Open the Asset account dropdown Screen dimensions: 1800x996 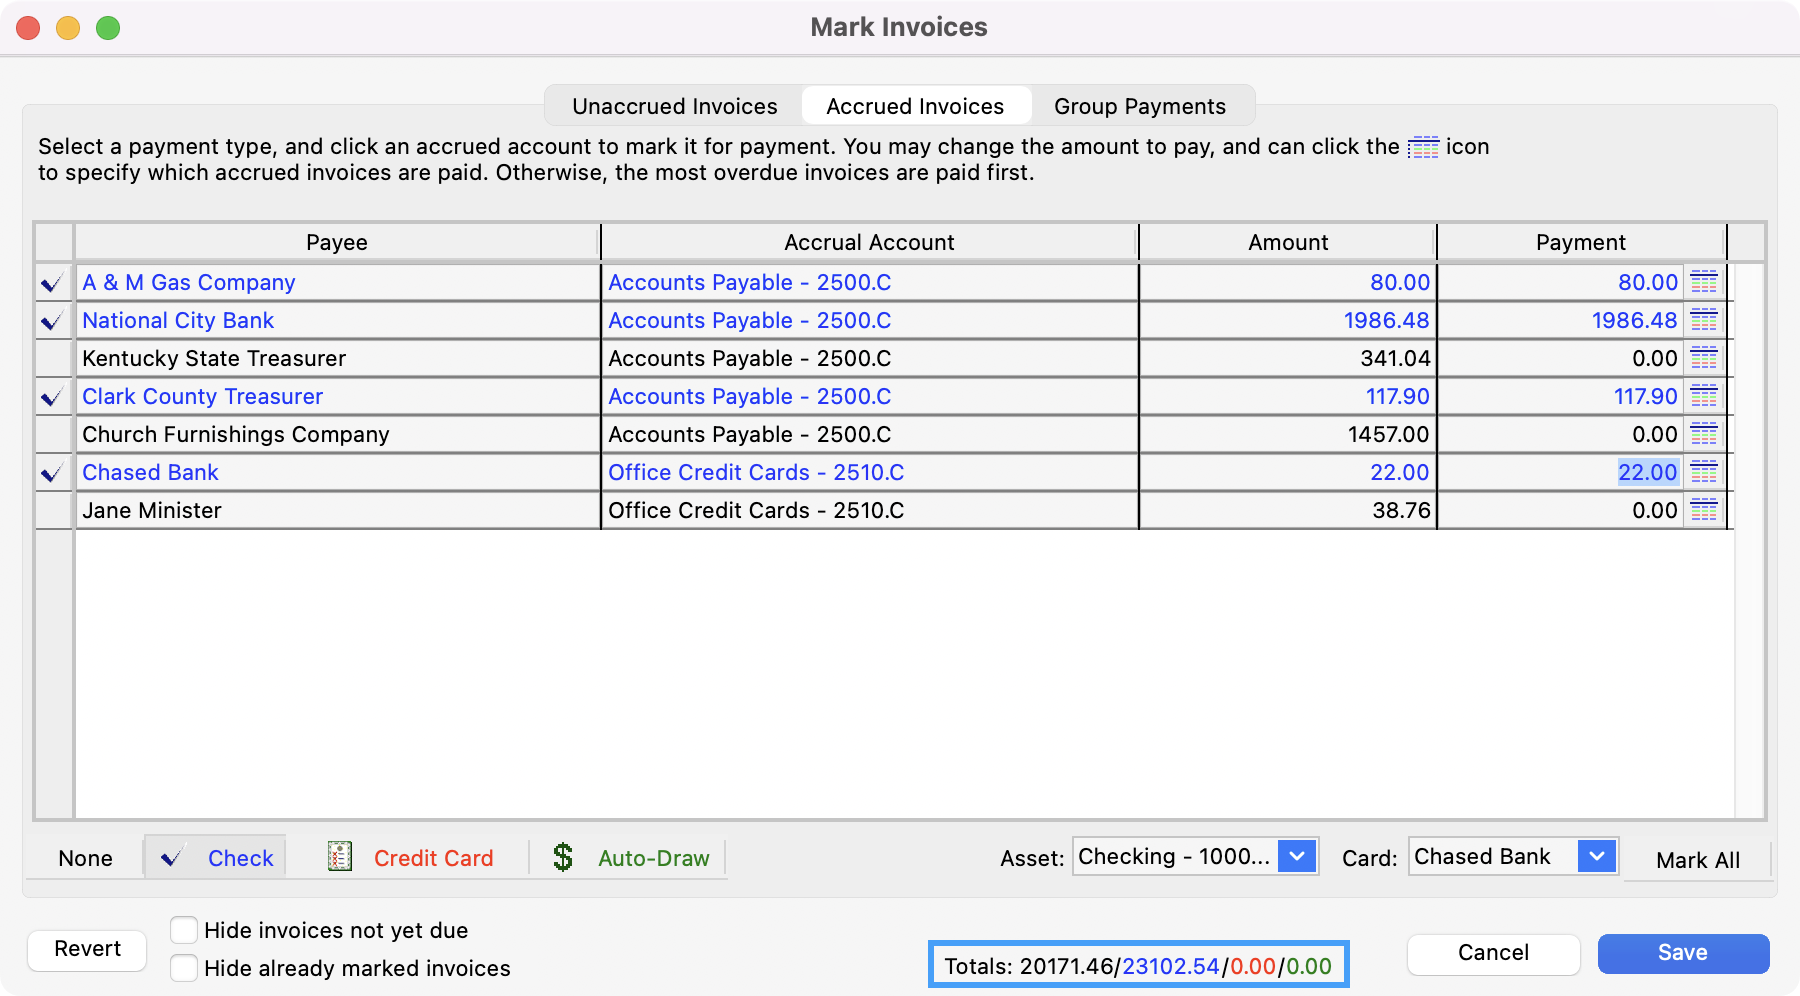pyautogui.click(x=1296, y=857)
